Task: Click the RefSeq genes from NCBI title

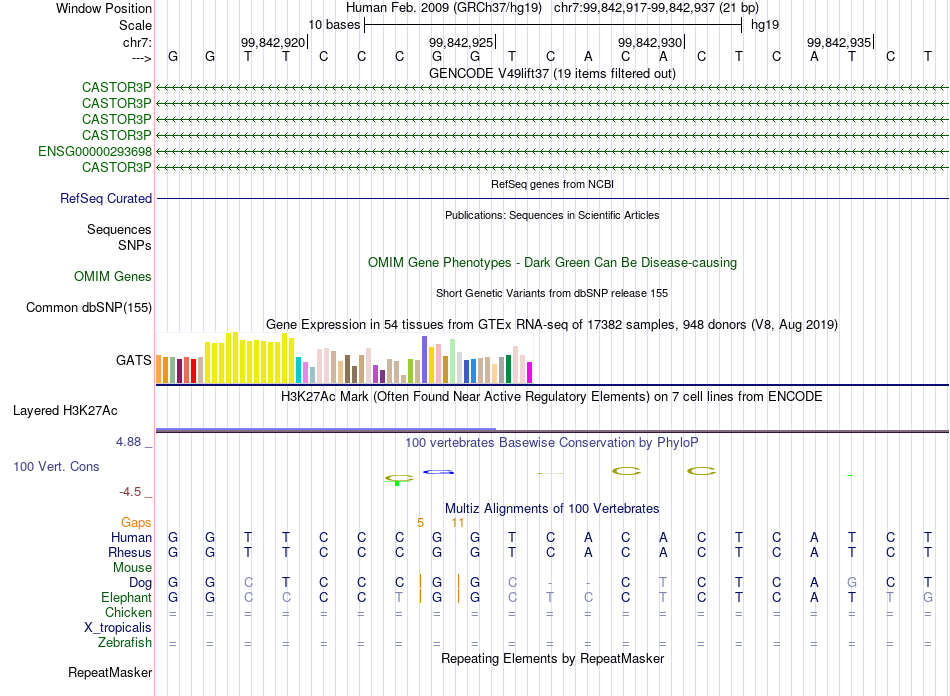Action: (553, 184)
